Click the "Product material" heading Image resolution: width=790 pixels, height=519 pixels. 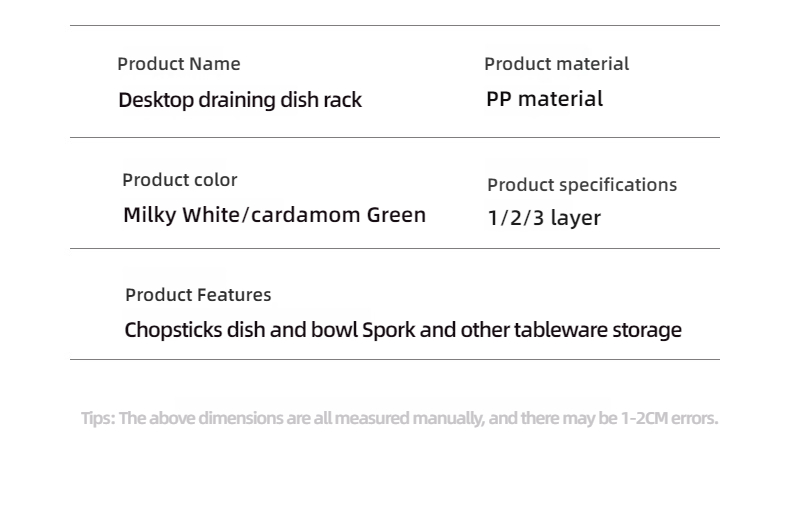556,64
